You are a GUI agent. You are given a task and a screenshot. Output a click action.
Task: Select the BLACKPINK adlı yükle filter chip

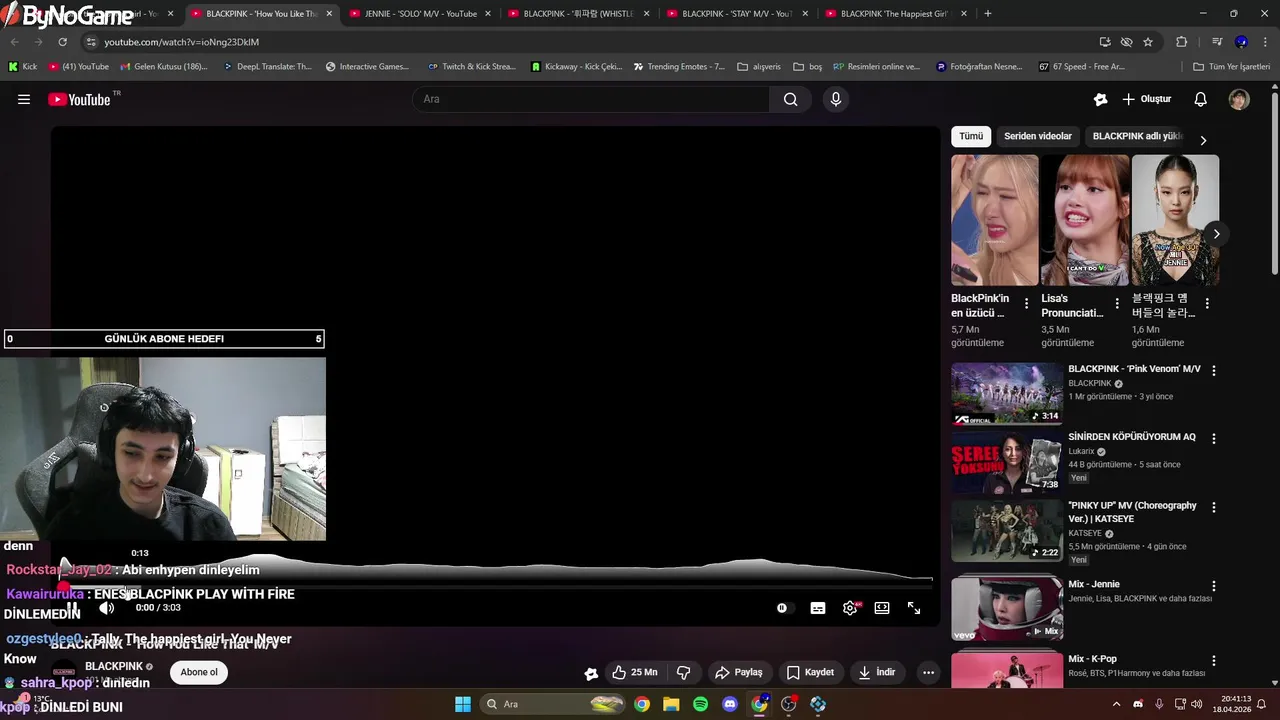(x=1137, y=136)
